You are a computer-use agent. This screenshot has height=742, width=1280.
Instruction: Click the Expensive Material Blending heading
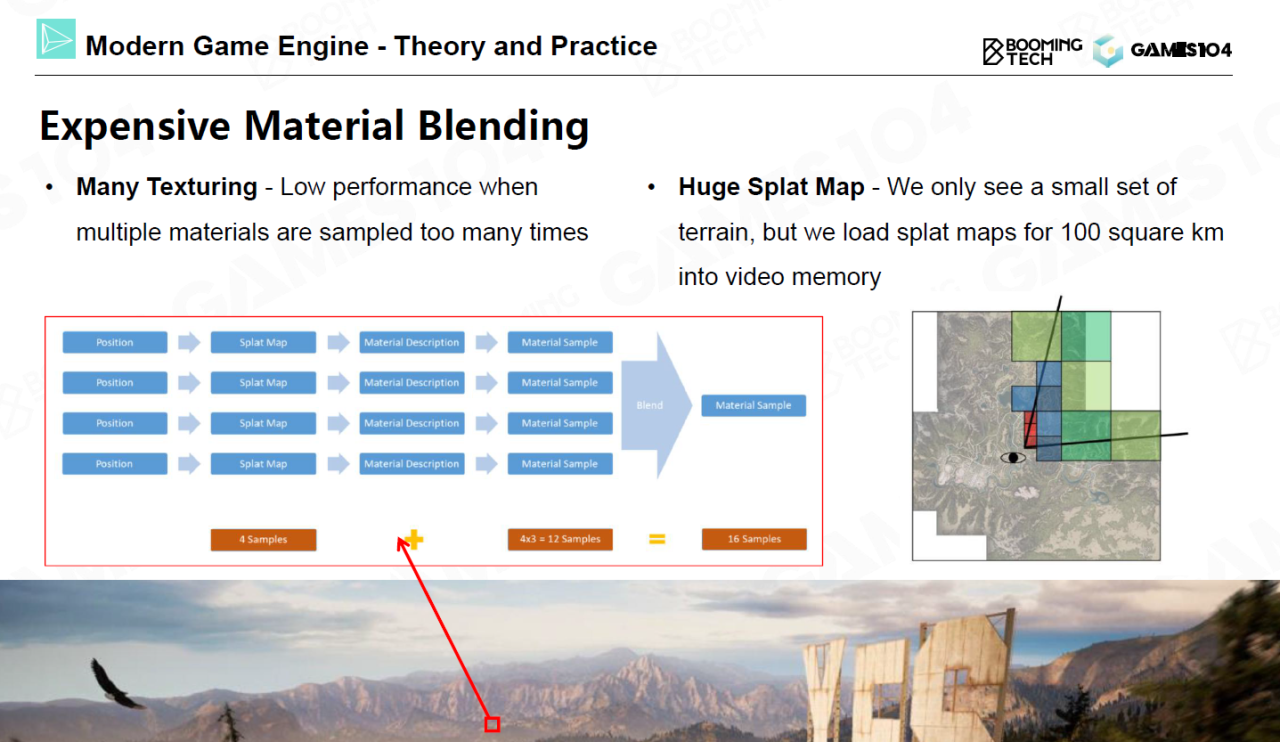pyautogui.click(x=314, y=127)
